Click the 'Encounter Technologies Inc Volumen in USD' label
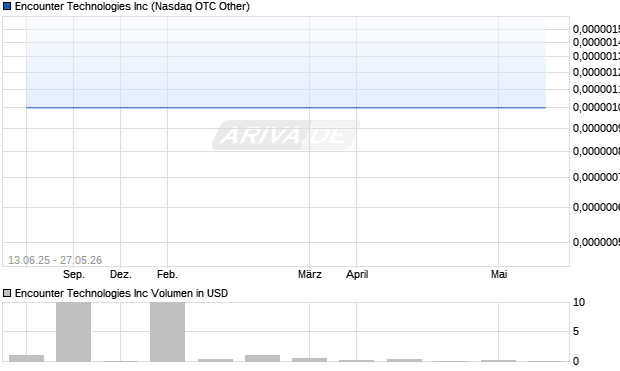This screenshot has width=620, height=371. [x=121, y=293]
